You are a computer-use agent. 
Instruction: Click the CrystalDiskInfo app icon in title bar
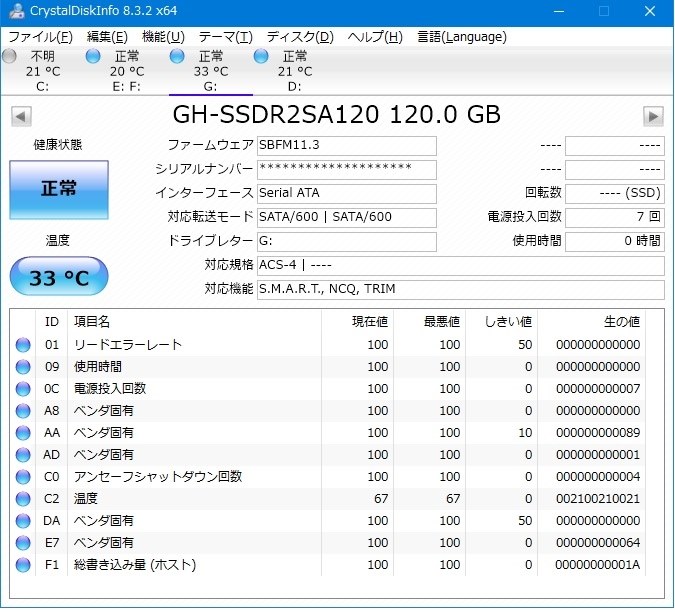(x=17, y=11)
